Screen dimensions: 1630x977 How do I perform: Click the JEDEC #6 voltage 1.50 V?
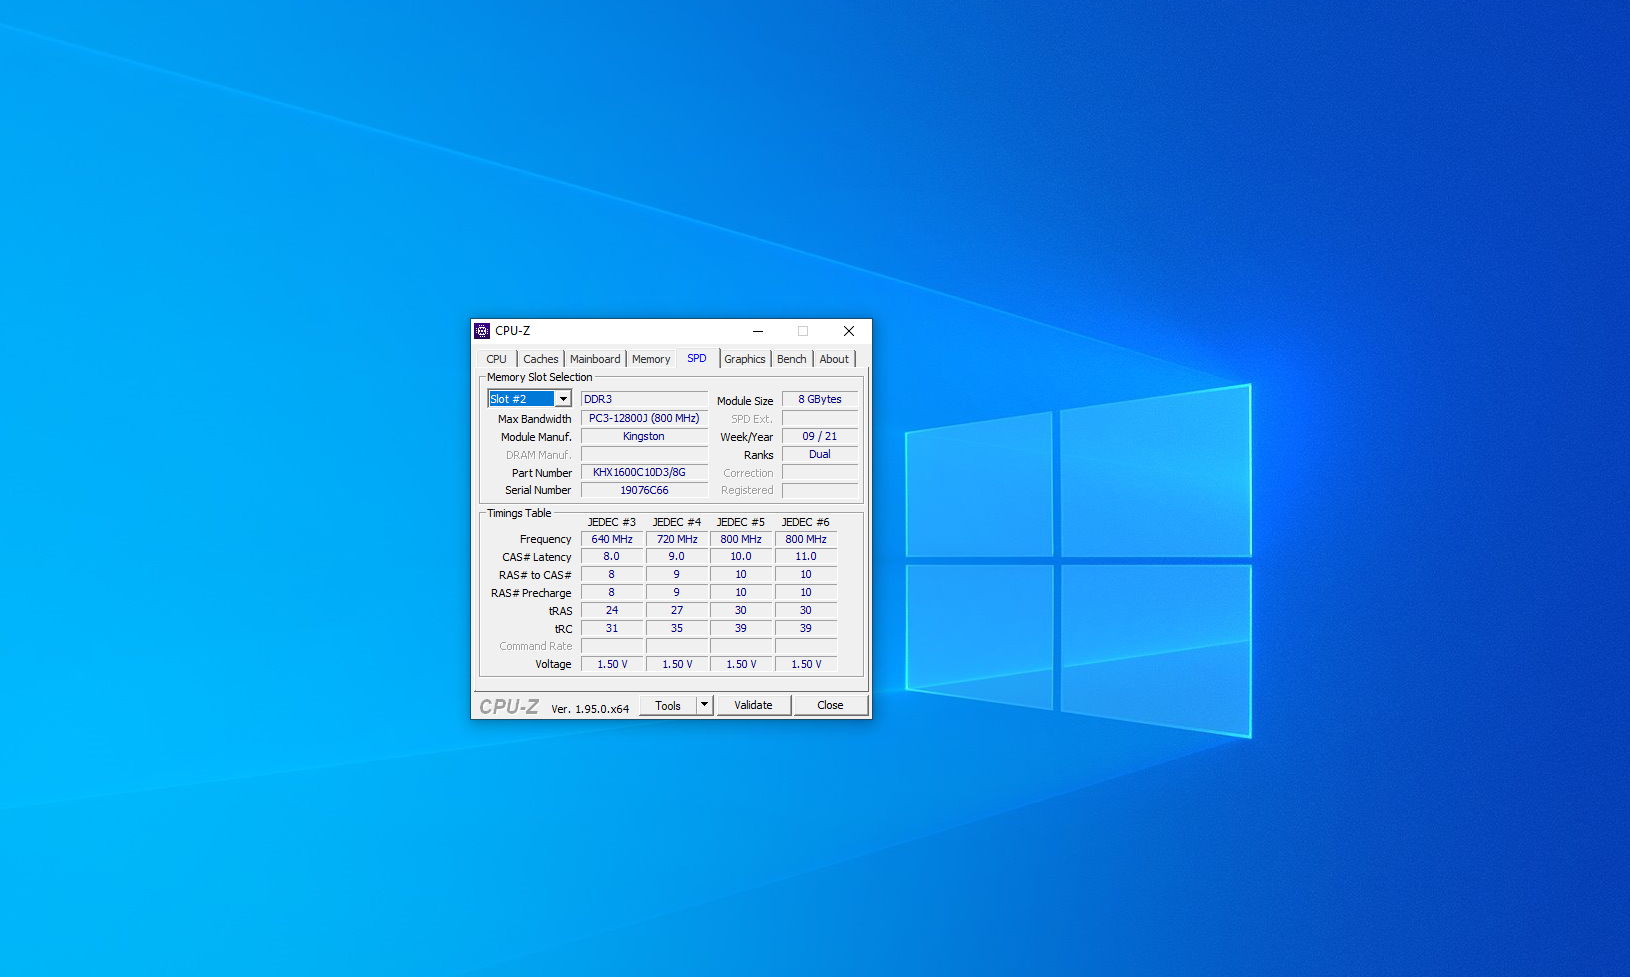tap(806, 664)
